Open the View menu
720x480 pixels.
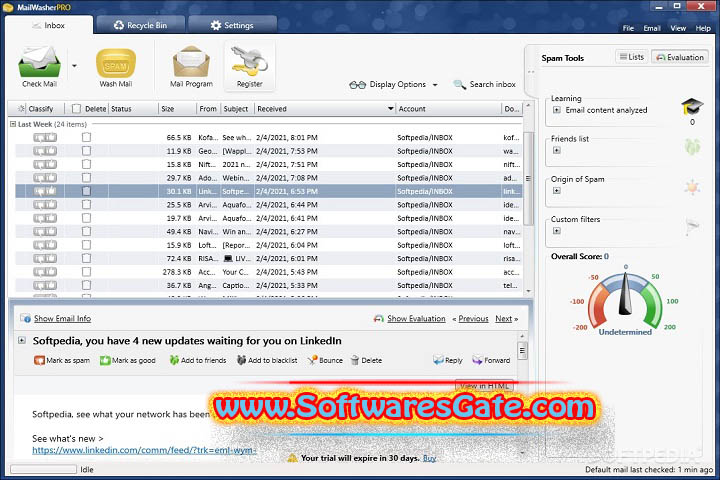678,28
